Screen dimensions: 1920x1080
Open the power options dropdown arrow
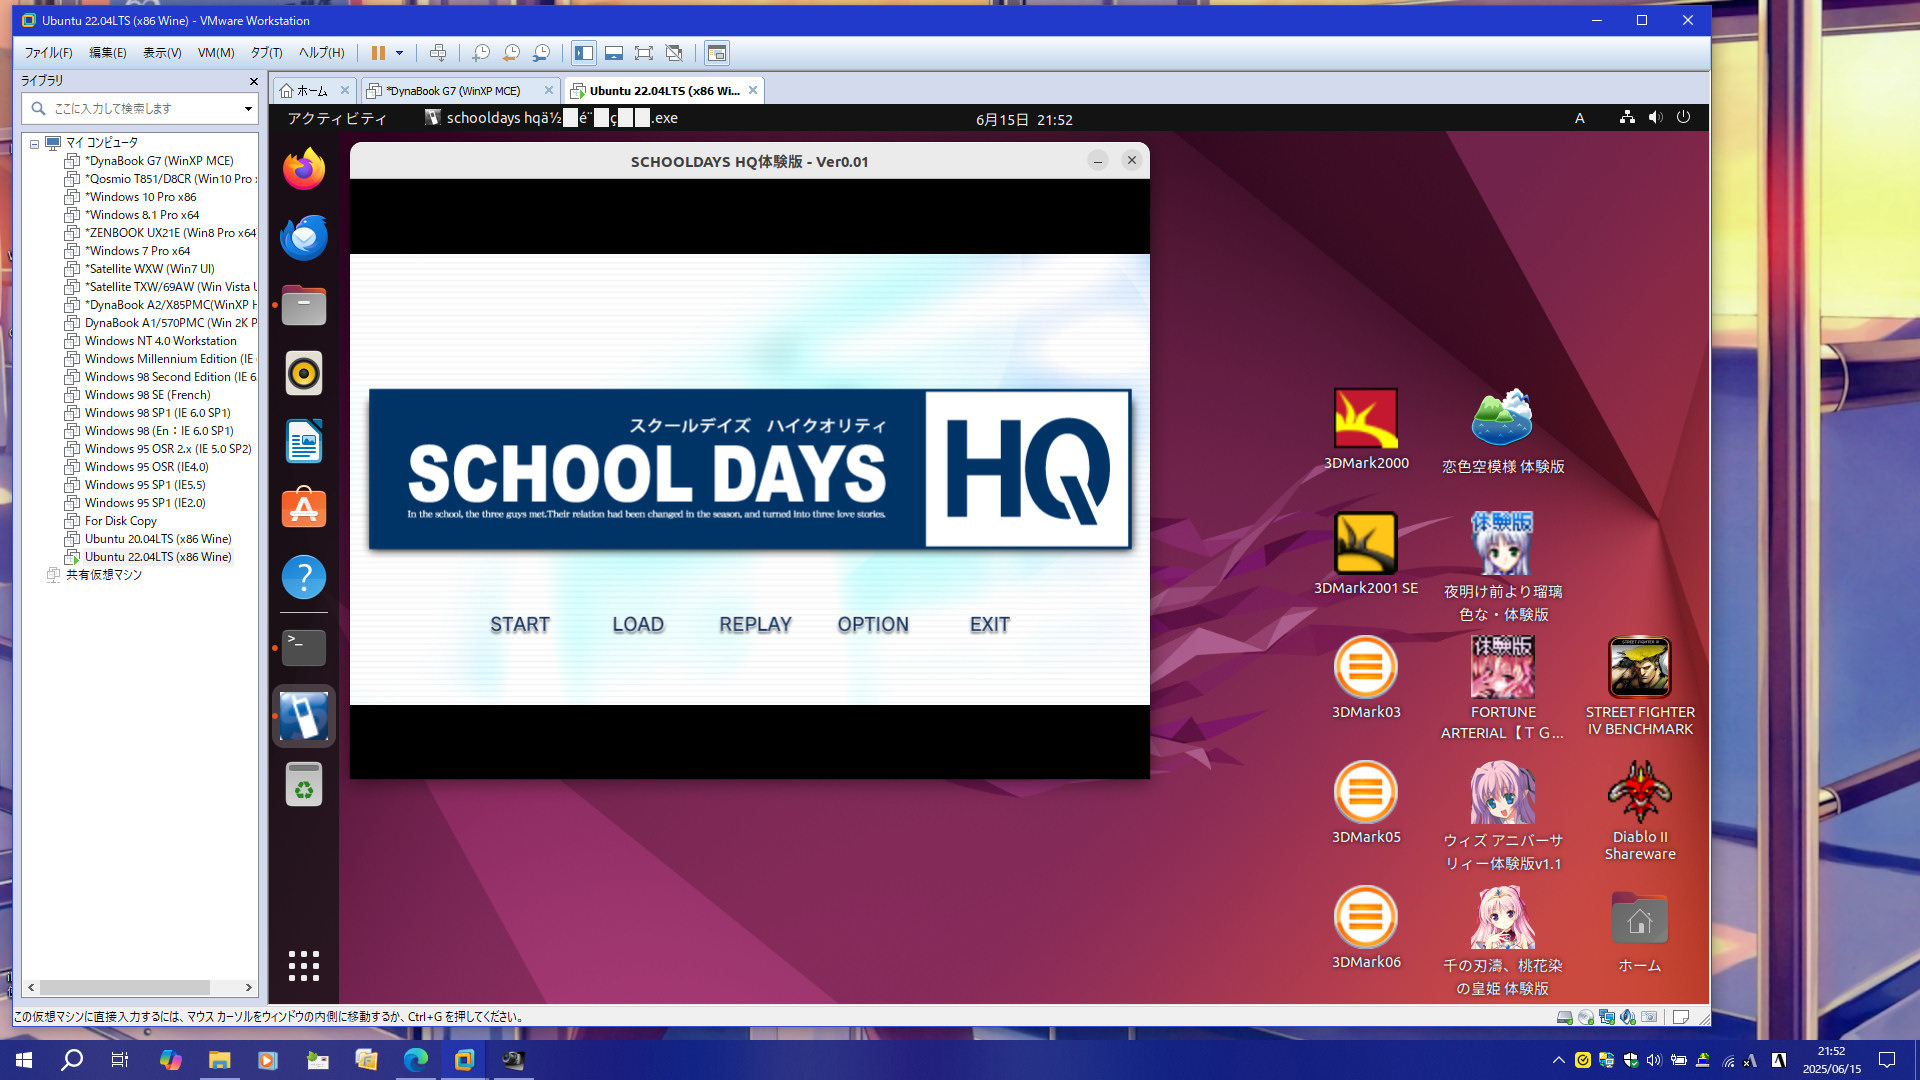pos(399,53)
